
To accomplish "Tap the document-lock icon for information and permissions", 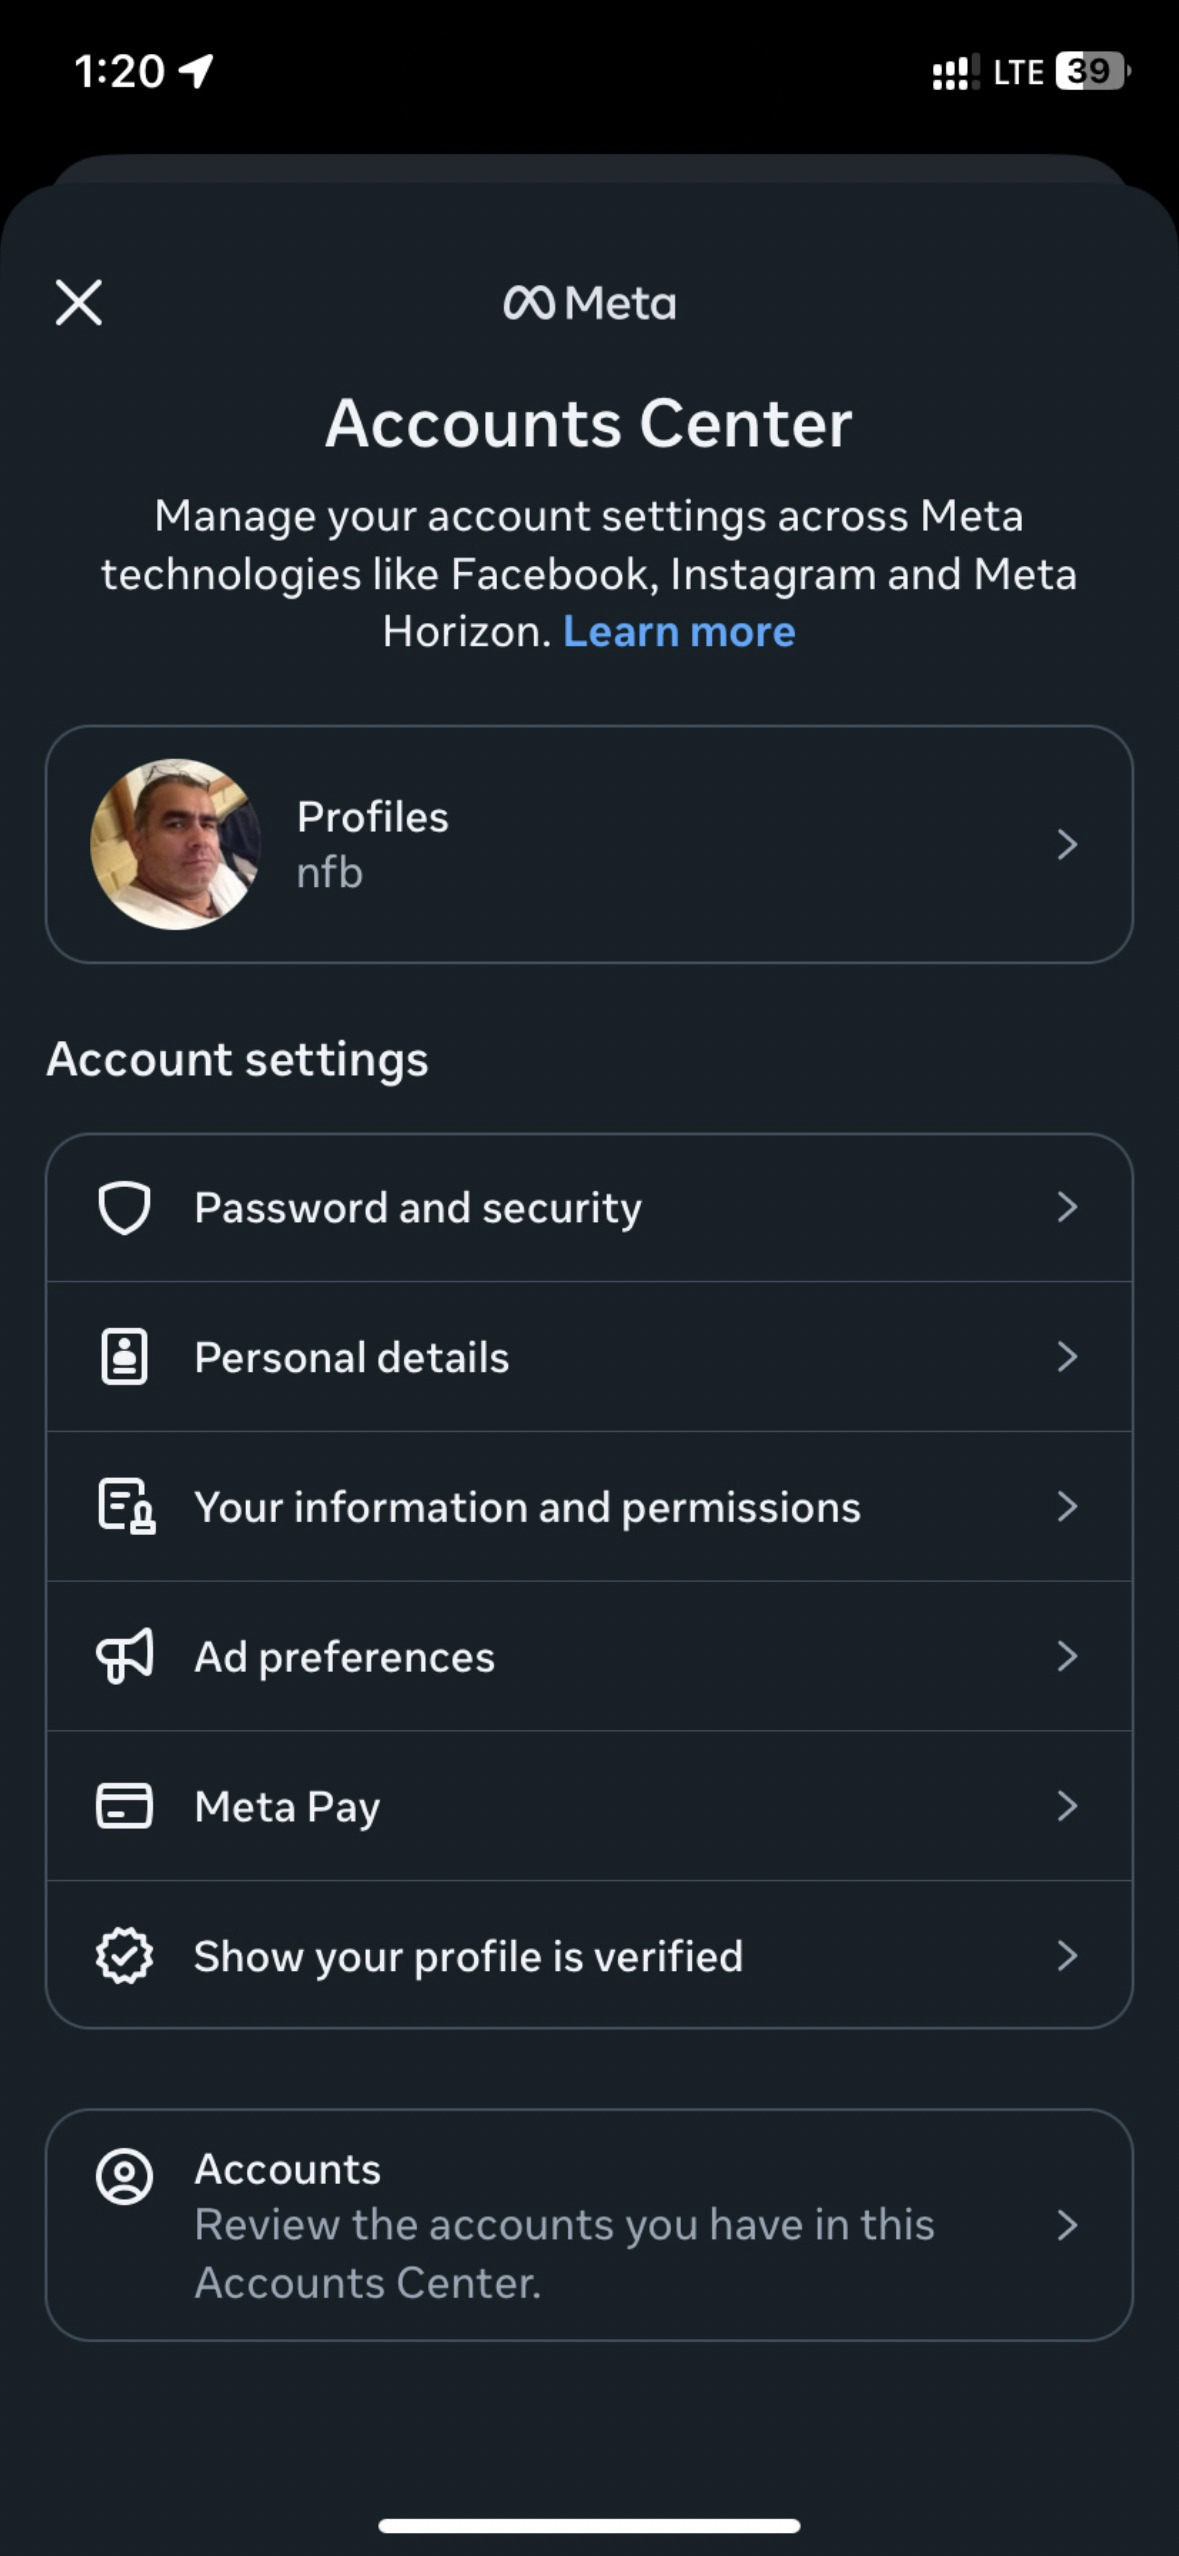I will [x=126, y=1506].
